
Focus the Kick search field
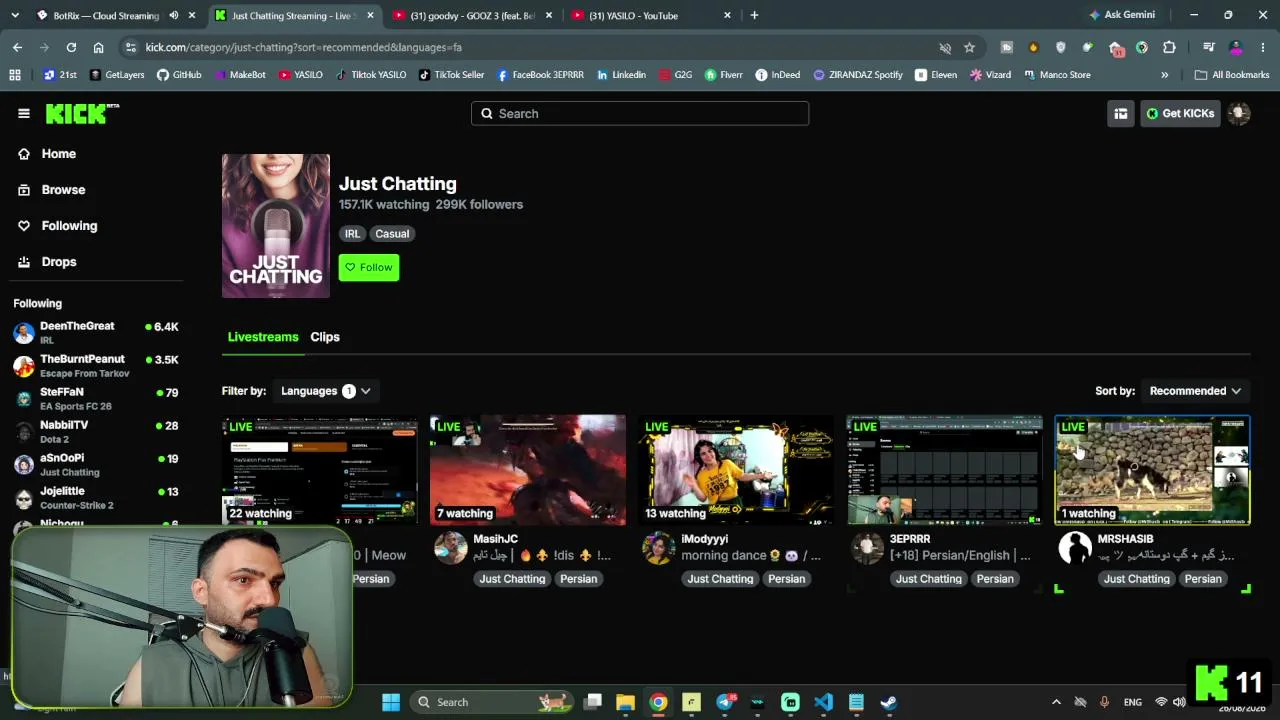coord(640,113)
